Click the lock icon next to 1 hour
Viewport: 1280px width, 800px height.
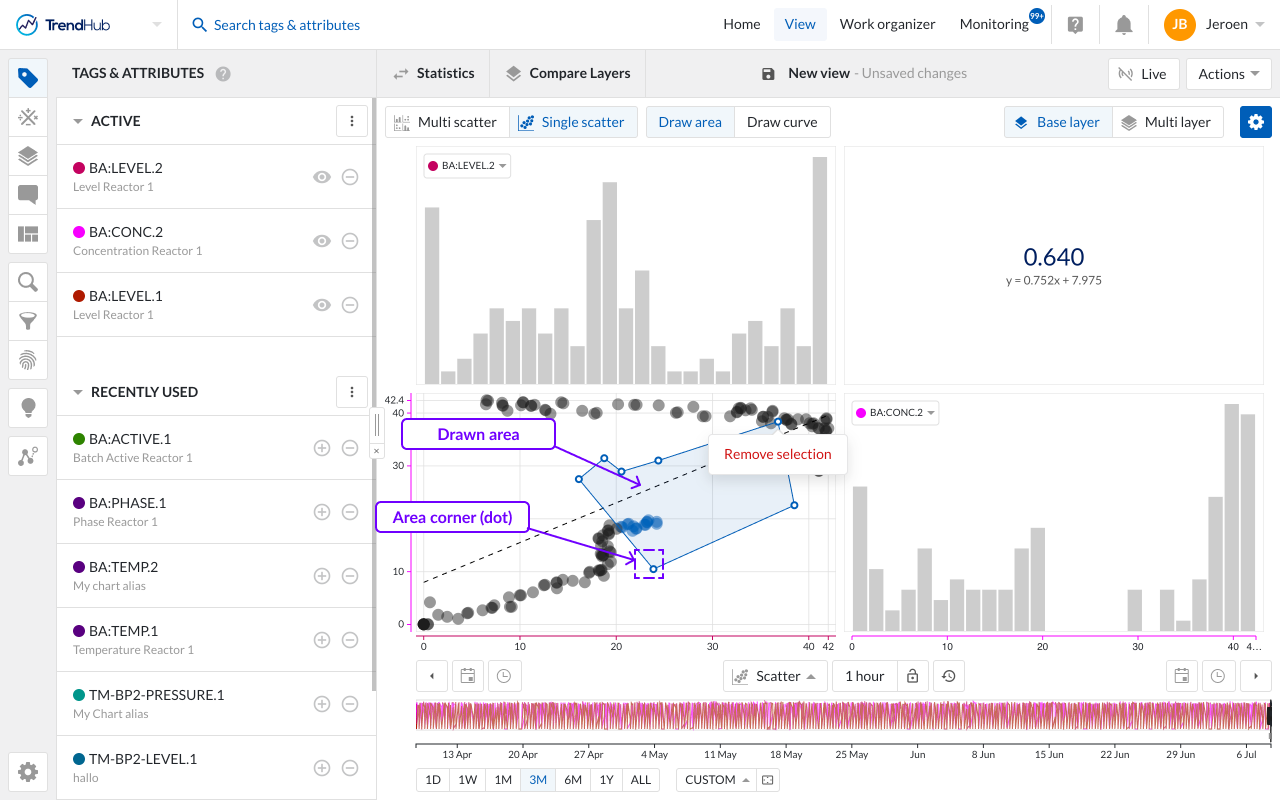coord(912,676)
